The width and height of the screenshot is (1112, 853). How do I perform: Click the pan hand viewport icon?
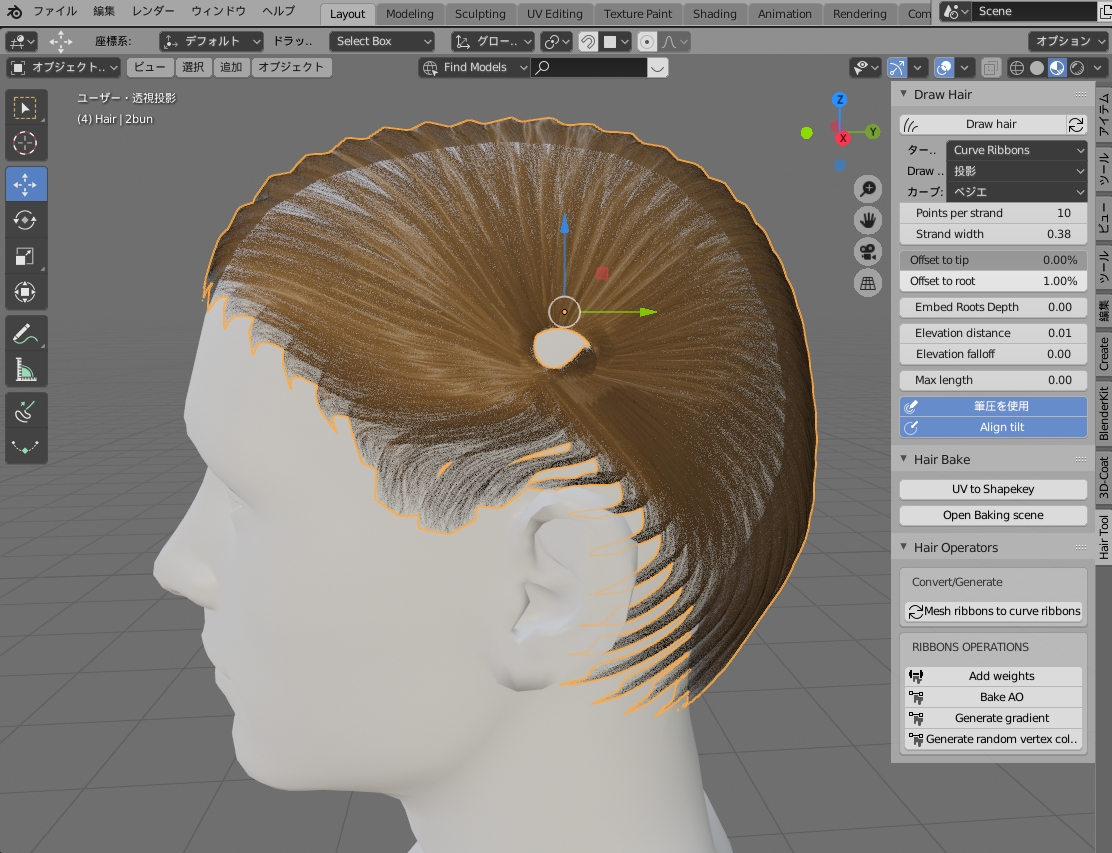pos(867,220)
